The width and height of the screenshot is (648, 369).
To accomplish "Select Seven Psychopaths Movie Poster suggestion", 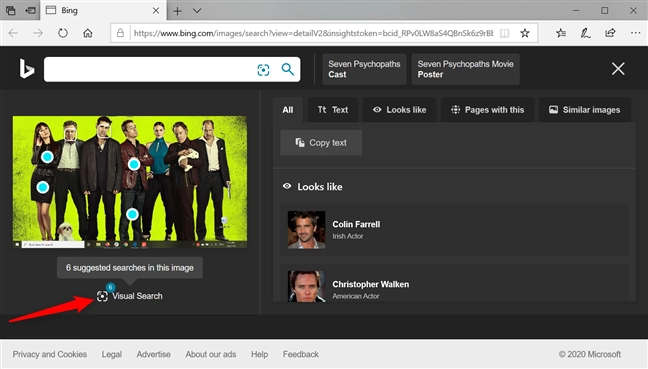I will 465,69.
